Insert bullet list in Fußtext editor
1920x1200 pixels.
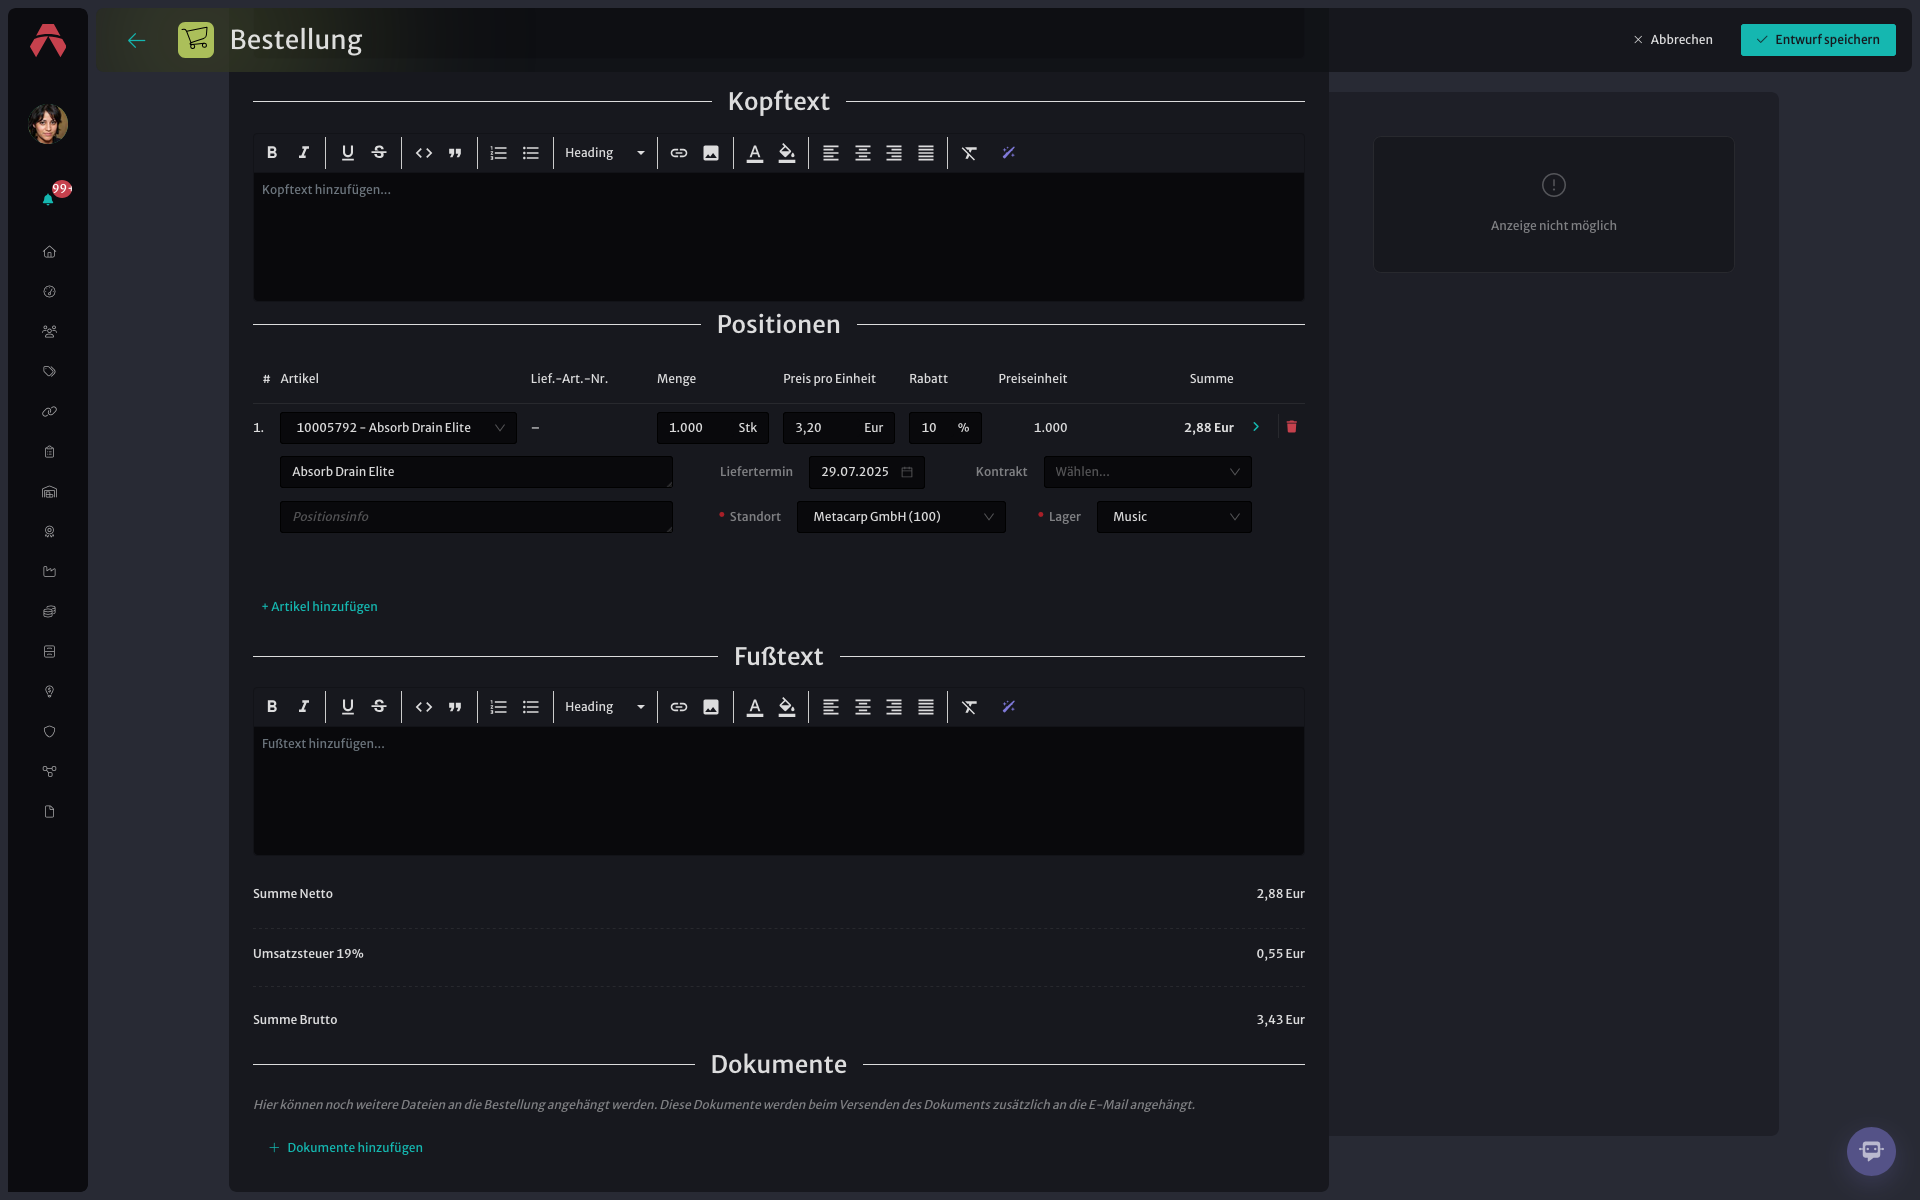531,707
